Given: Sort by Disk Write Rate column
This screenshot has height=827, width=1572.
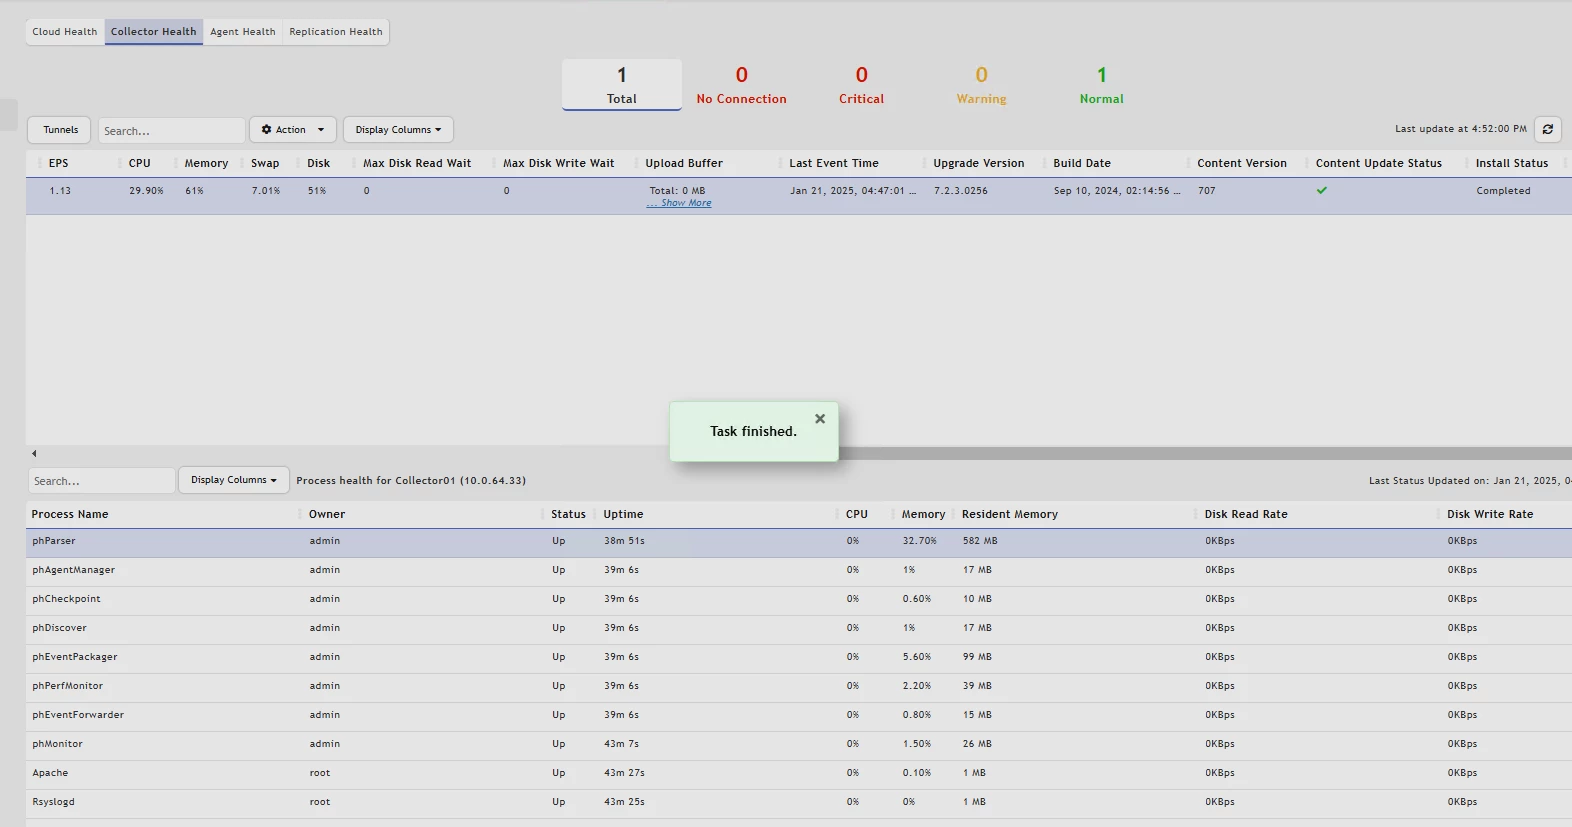Looking at the screenshot, I should (x=1490, y=514).
